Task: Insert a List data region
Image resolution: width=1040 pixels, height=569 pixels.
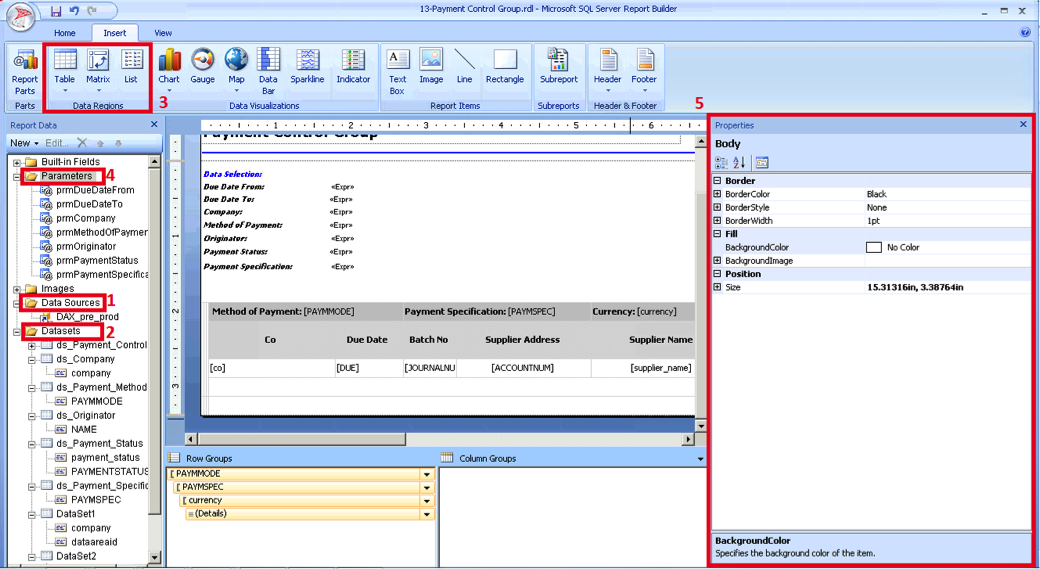Action: (131, 66)
